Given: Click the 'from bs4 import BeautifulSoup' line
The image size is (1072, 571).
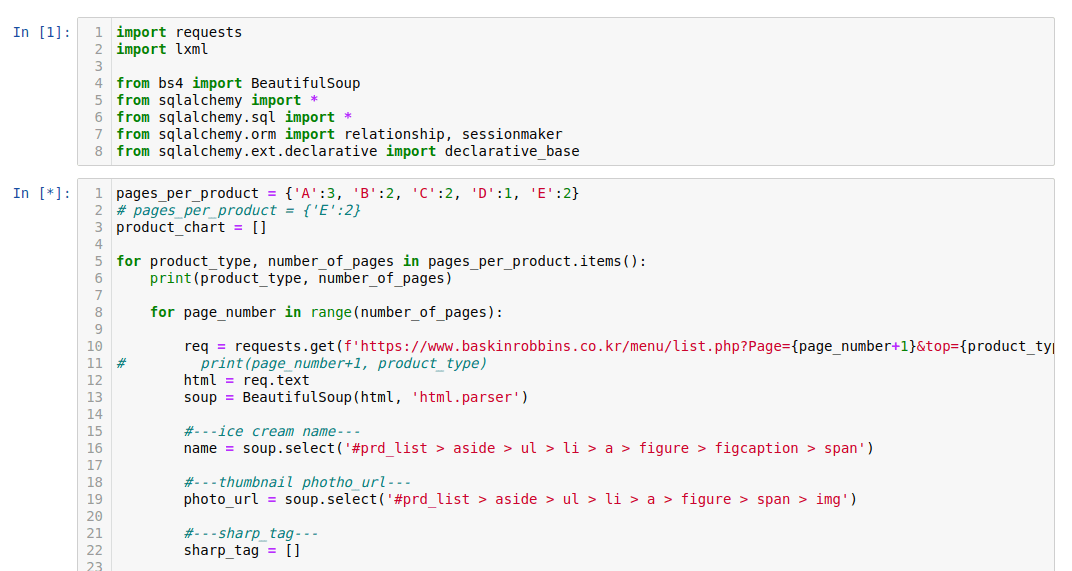Looking at the screenshot, I should tap(238, 83).
